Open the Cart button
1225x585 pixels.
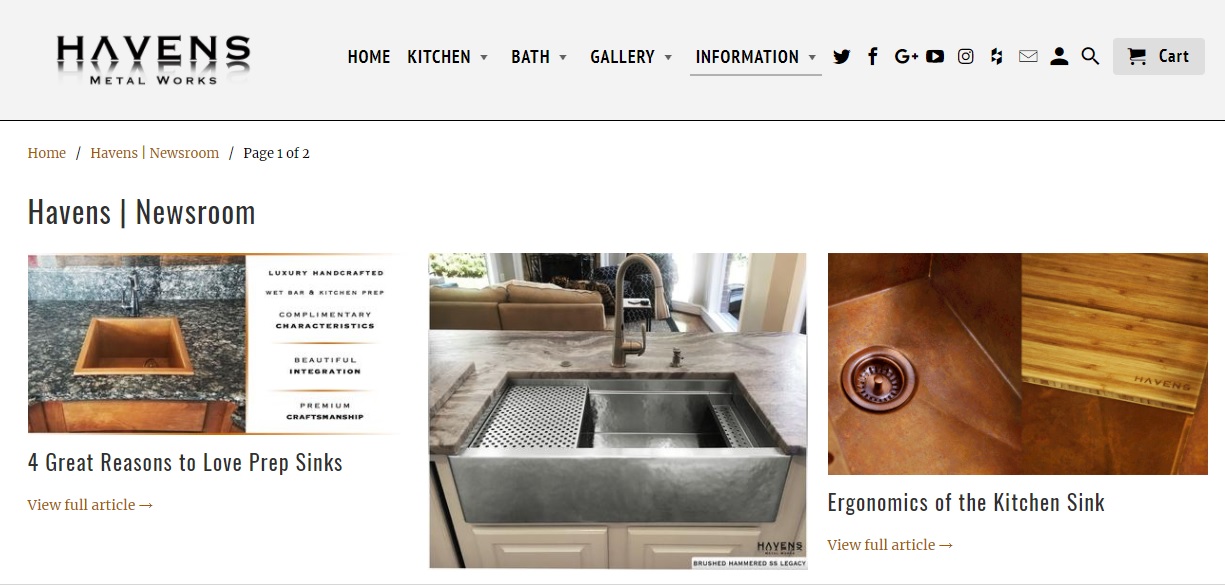1159,57
